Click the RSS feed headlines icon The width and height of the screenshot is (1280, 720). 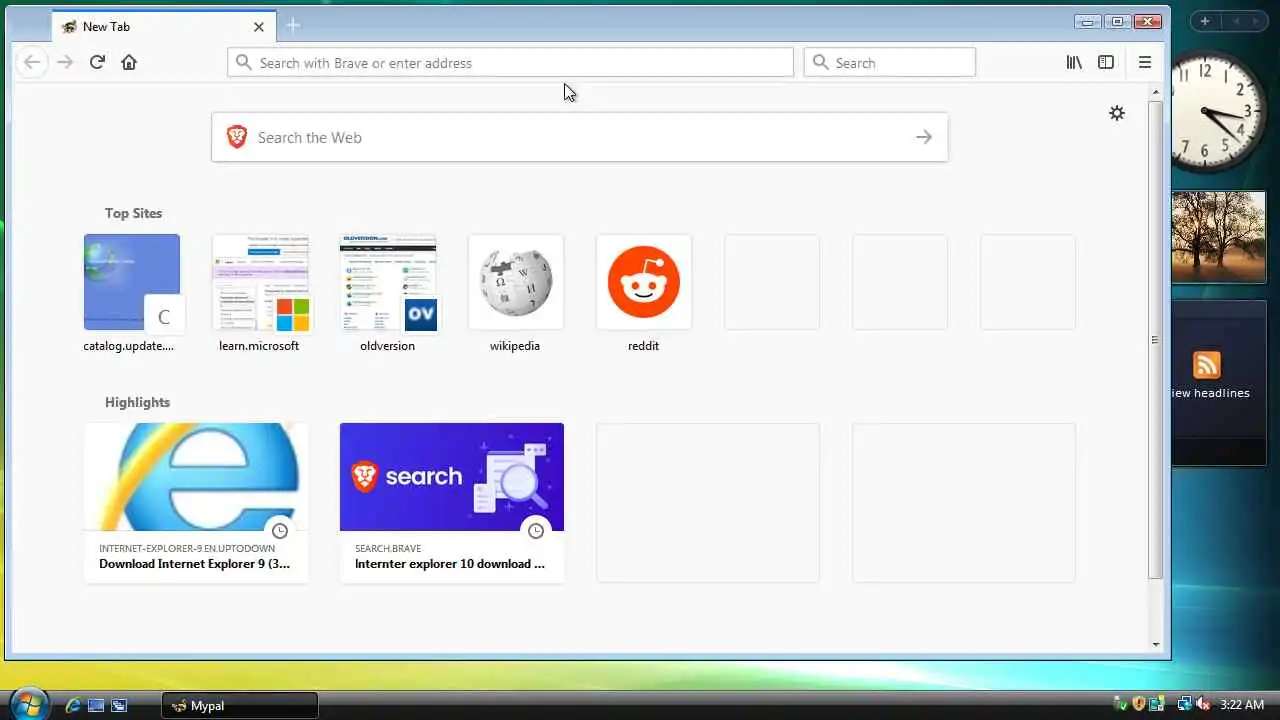1207,365
